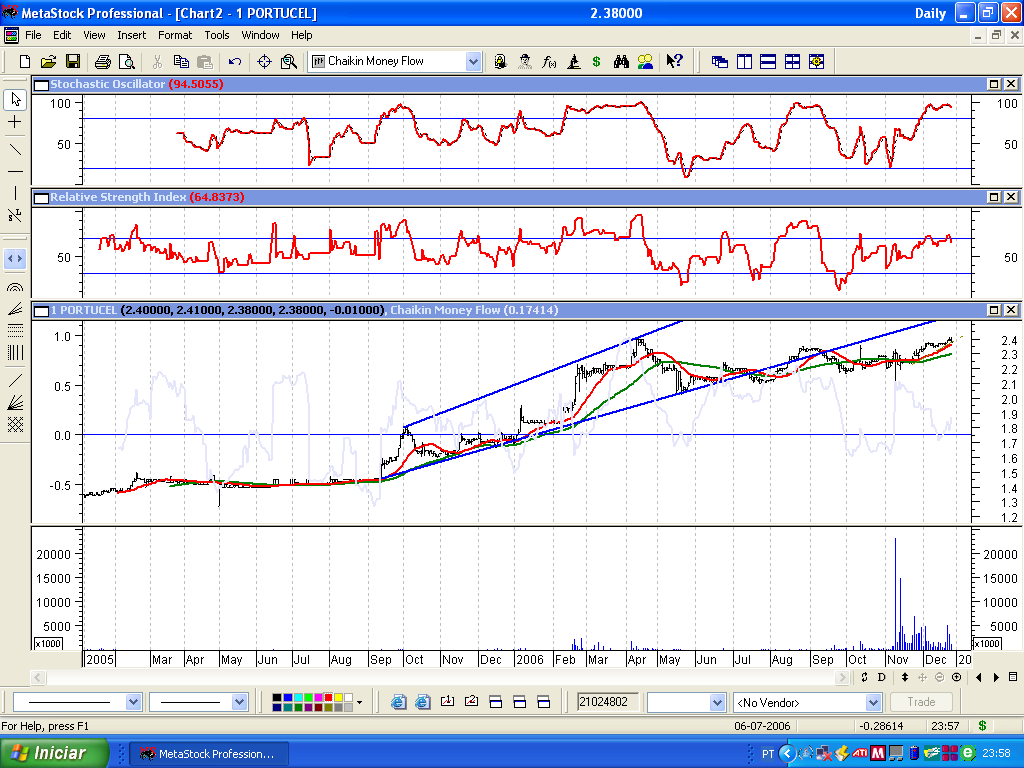Click the Print icon in toolbar
1024x768 pixels.
pos(102,61)
